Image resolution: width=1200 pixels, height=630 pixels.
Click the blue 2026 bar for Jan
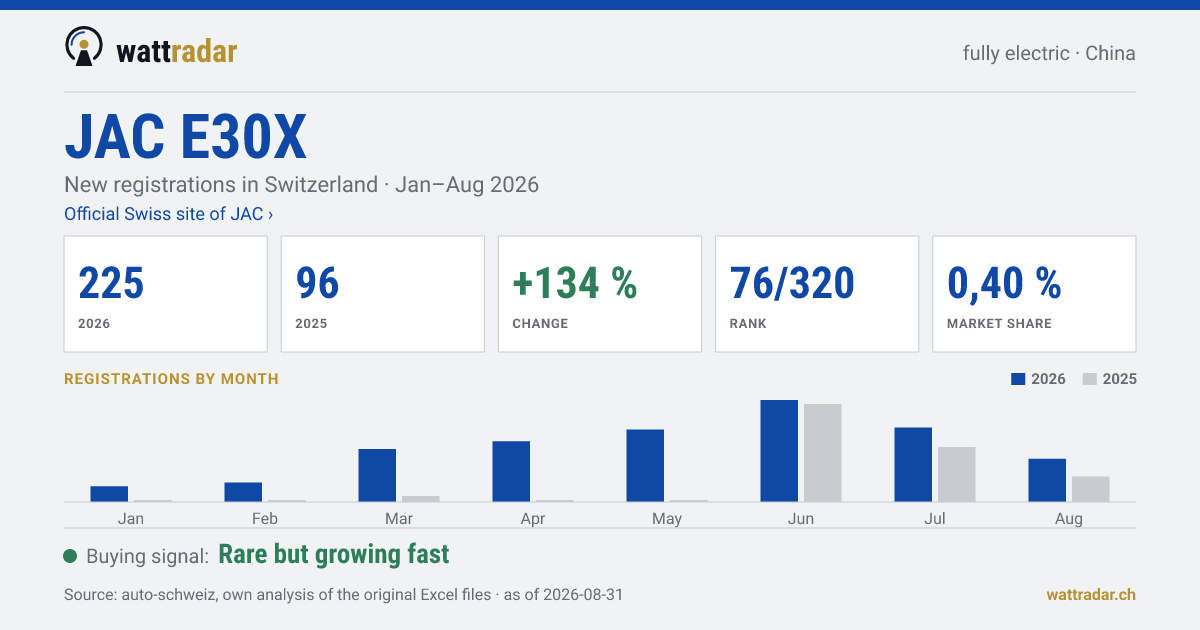109,494
